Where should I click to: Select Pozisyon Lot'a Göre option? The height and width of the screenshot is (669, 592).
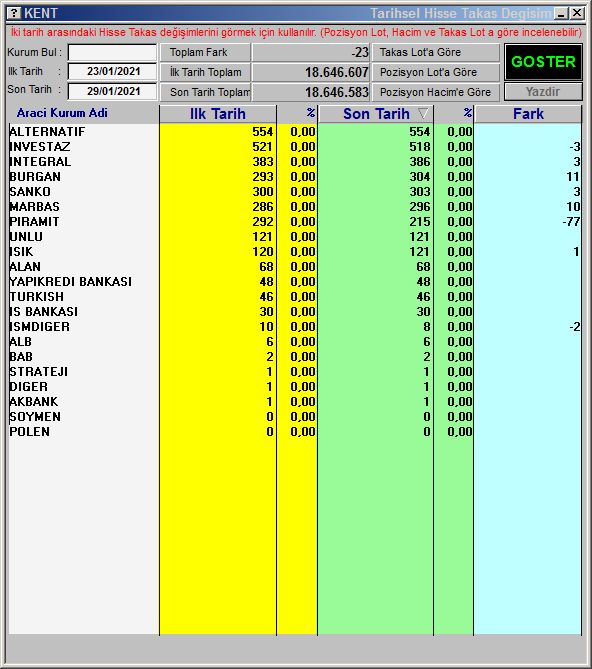point(435,72)
